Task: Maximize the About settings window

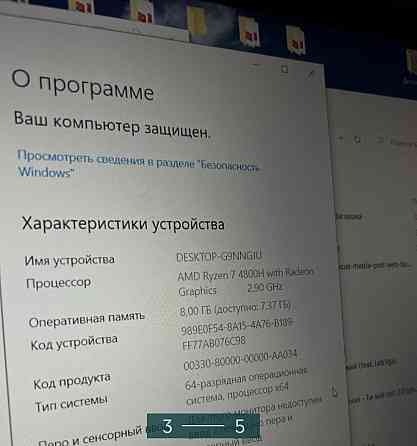Action: (284, 69)
